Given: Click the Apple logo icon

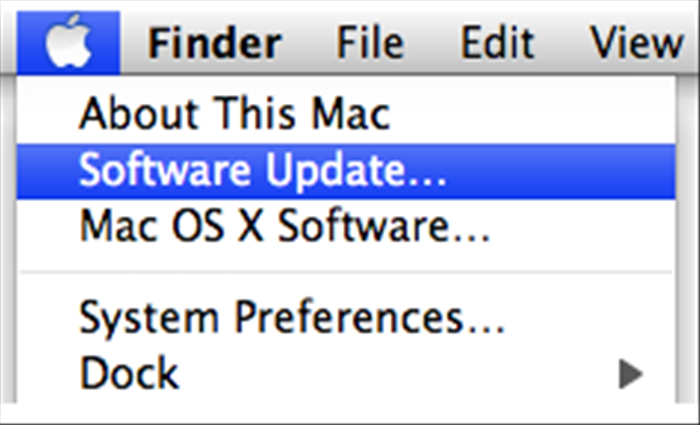Looking at the screenshot, I should [69, 41].
